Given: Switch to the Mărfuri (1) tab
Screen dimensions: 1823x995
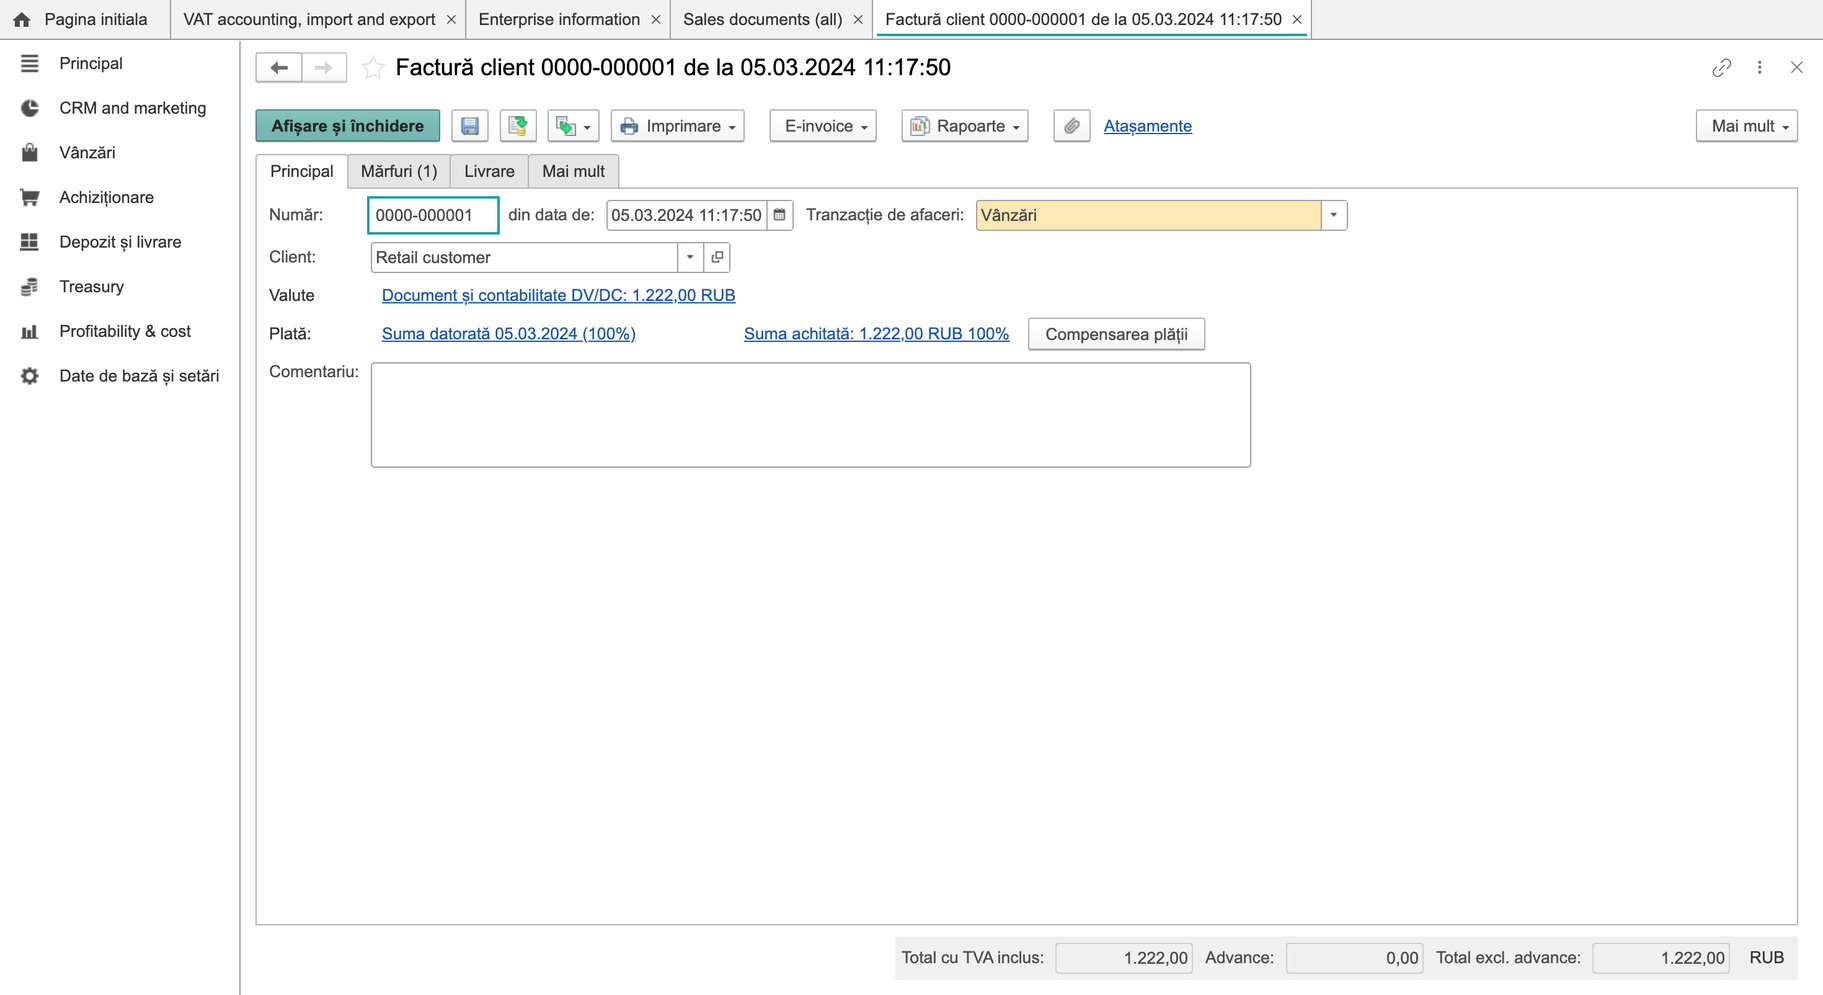Looking at the screenshot, I should point(399,171).
